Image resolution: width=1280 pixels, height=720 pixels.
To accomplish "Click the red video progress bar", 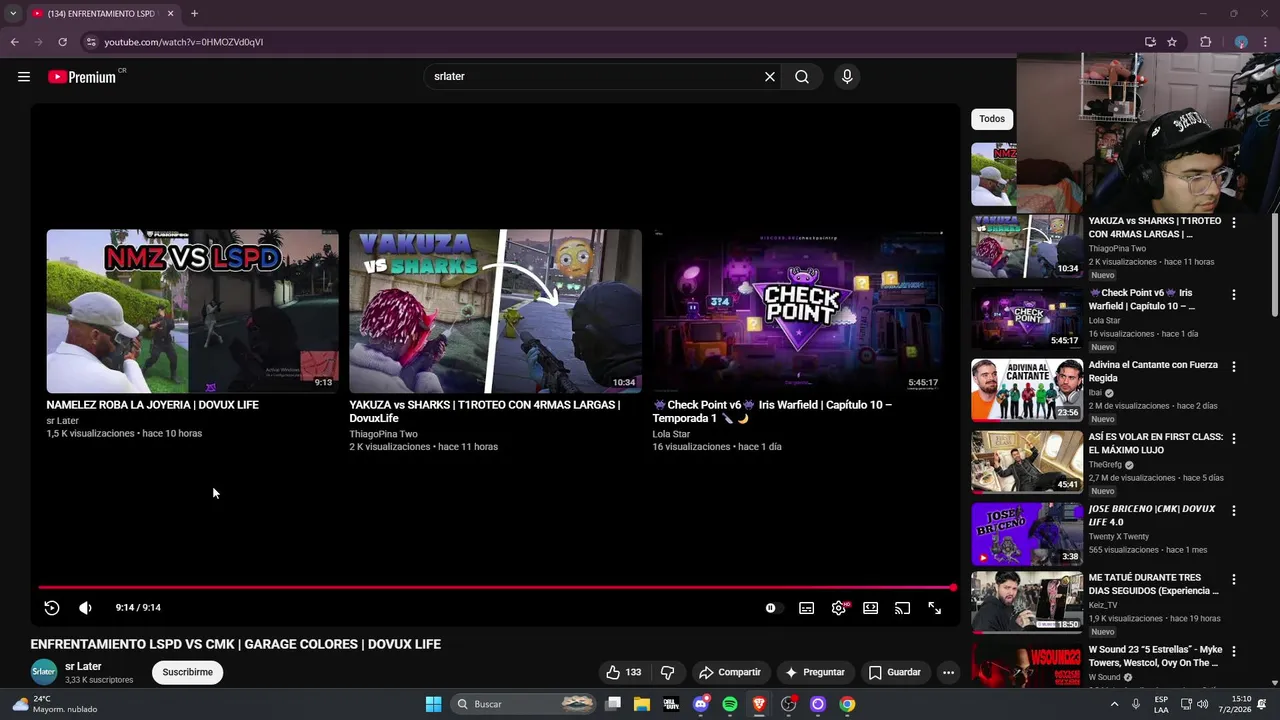I will click(x=496, y=588).
